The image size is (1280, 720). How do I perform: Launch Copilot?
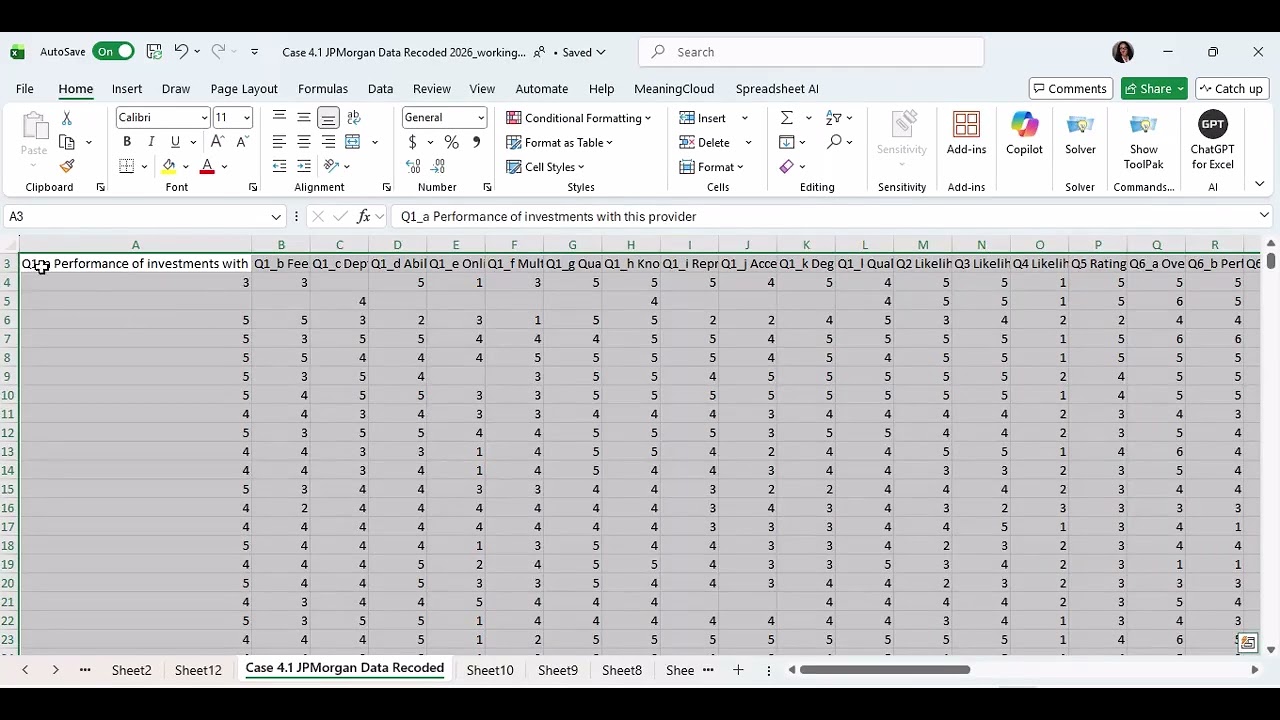(x=1024, y=134)
